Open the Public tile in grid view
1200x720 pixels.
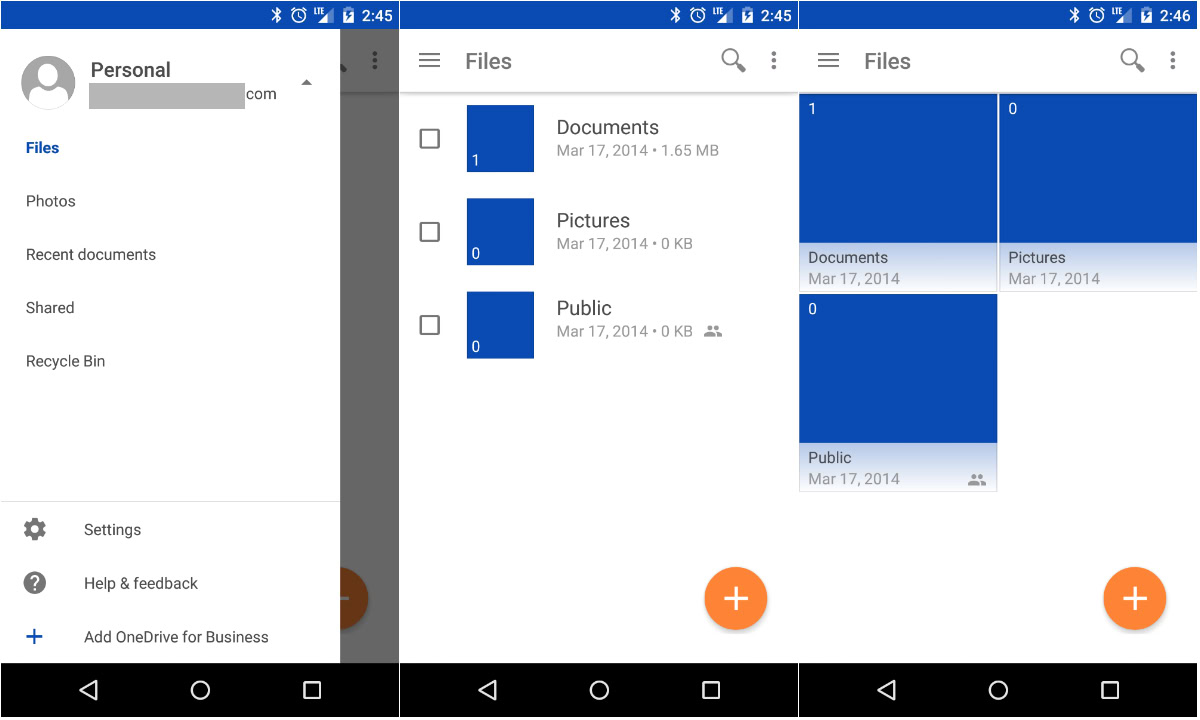pyautogui.click(x=898, y=392)
